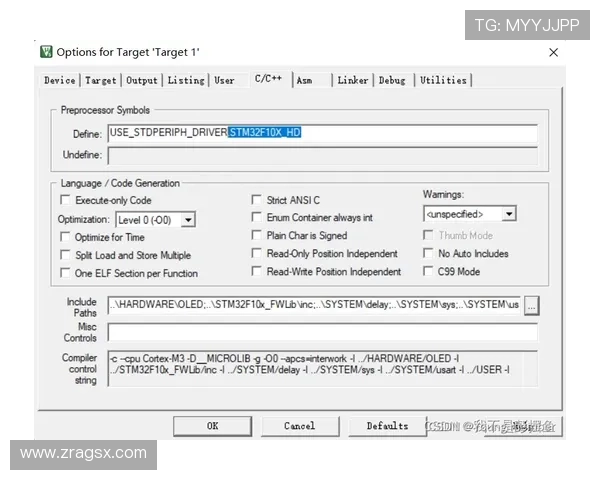Open the Warnings dropdown list

point(509,214)
